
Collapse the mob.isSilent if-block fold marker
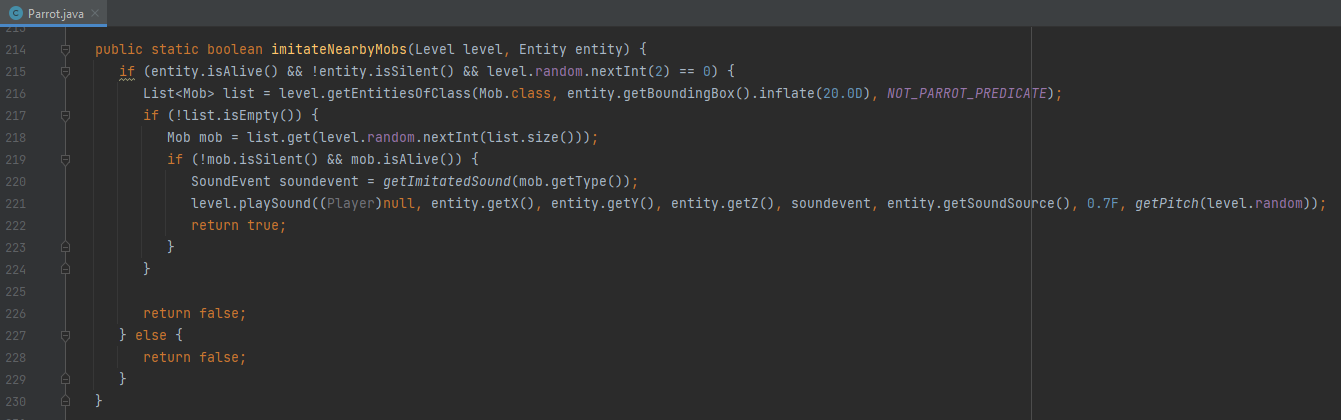pyautogui.click(x=65, y=159)
